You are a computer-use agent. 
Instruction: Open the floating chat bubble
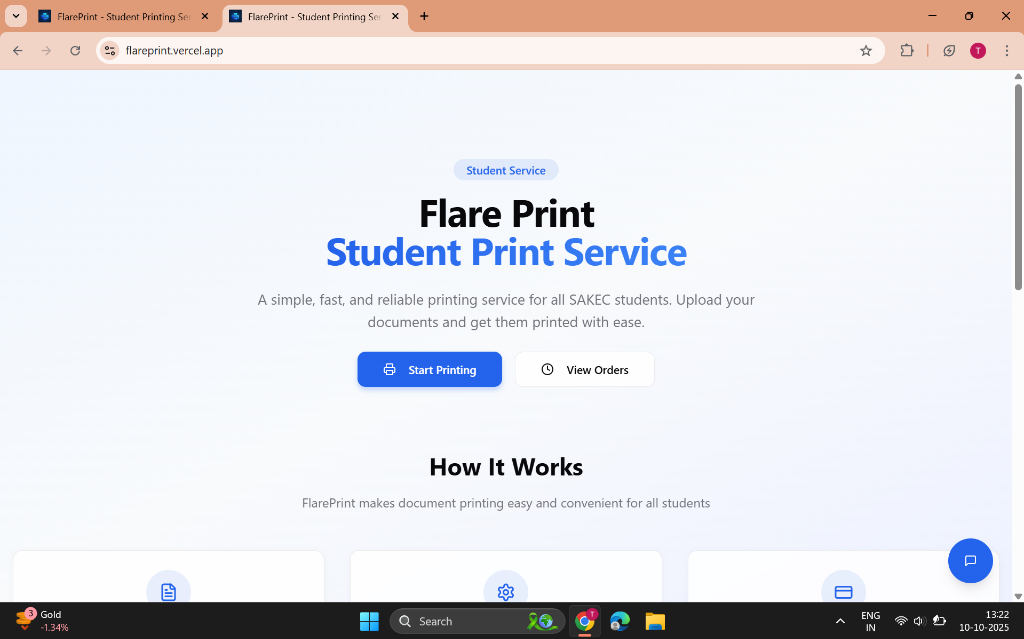(x=970, y=560)
